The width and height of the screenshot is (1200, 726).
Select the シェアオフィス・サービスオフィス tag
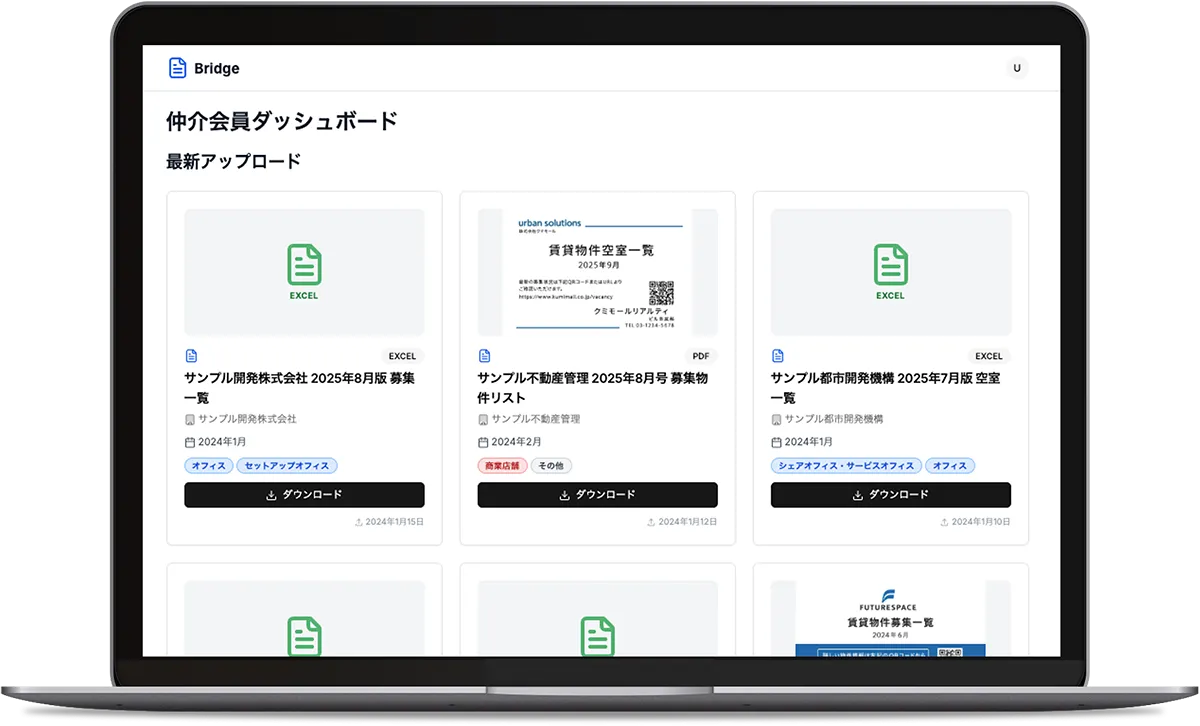pyautogui.click(x=846, y=466)
